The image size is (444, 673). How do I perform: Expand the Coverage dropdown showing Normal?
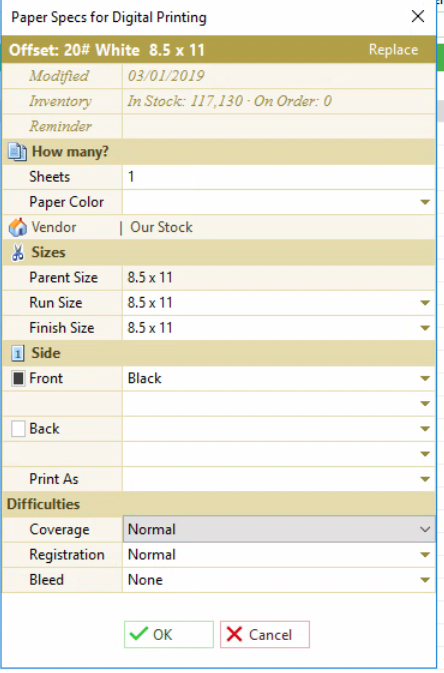pyautogui.click(x=279, y=529)
